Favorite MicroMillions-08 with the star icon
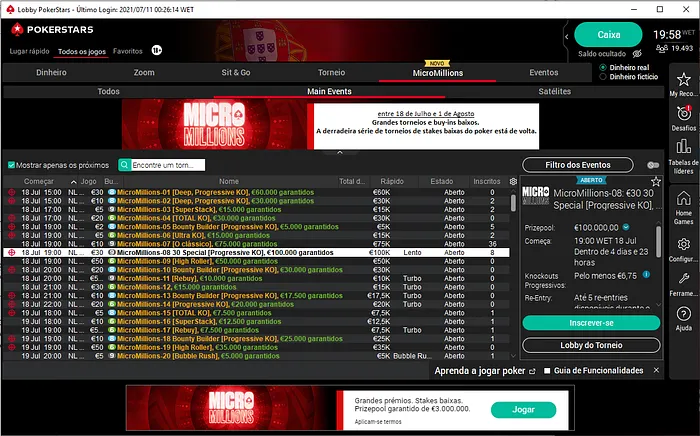This screenshot has width=700, height=436. pos(656,181)
